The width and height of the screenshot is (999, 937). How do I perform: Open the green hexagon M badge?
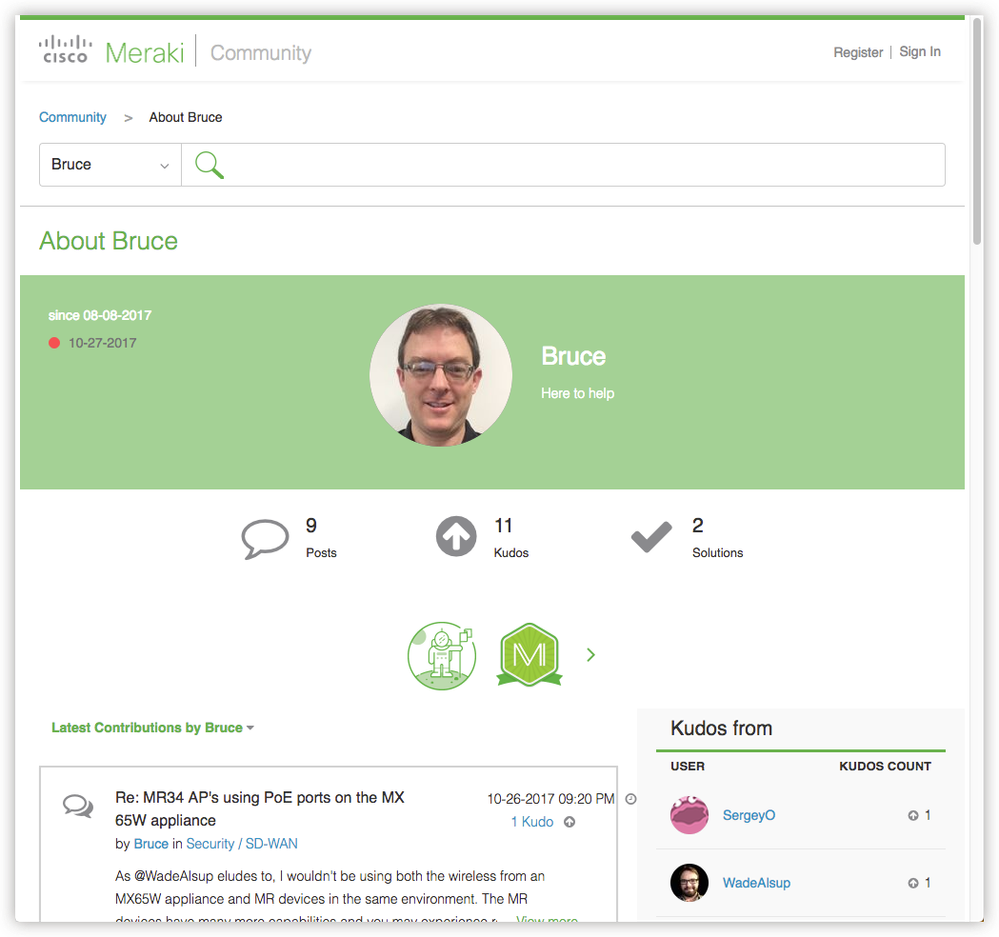[x=529, y=655]
